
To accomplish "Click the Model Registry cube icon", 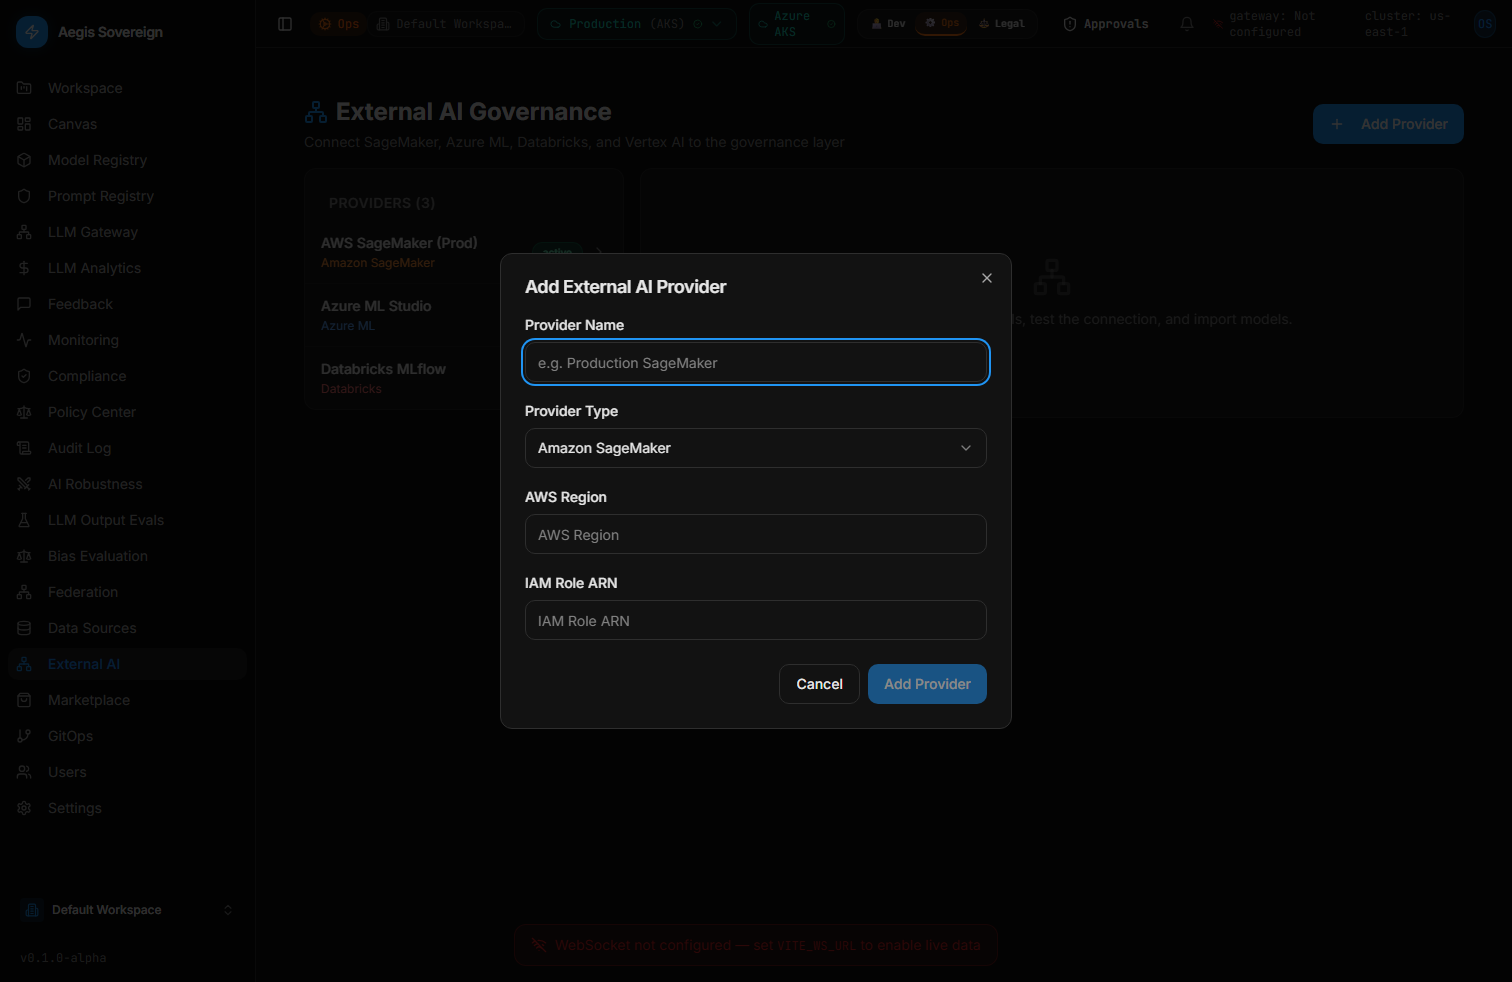I will (24, 160).
